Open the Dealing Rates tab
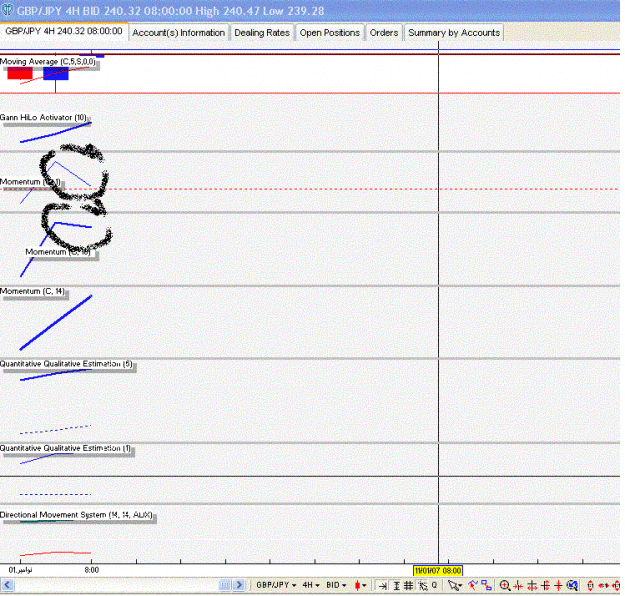This screenshot has width=625, height=596. pos(262,33)
